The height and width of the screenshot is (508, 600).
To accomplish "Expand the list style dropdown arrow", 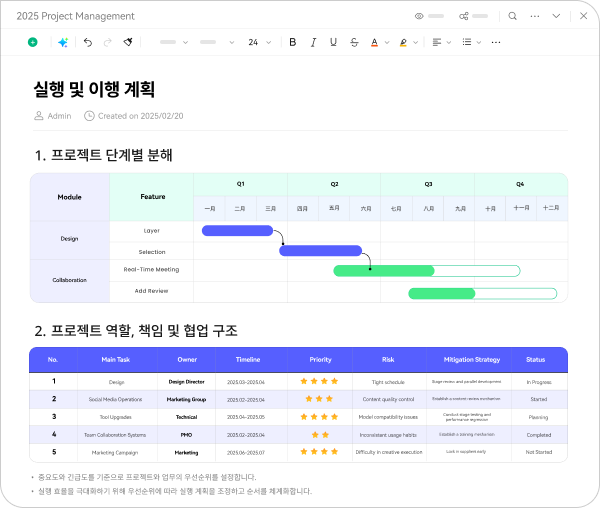I will 479,42.
